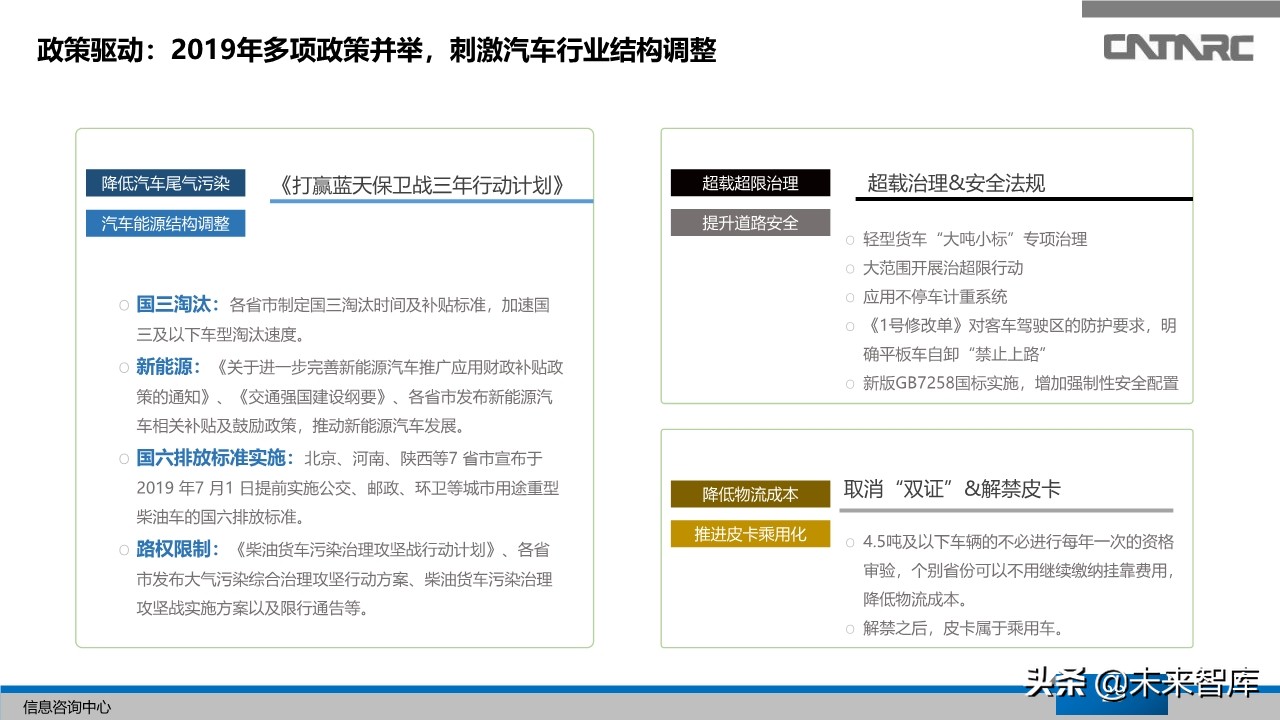Toggle the 新能源 bullet marker
The image size is (1280, 720).
[123, 367]
